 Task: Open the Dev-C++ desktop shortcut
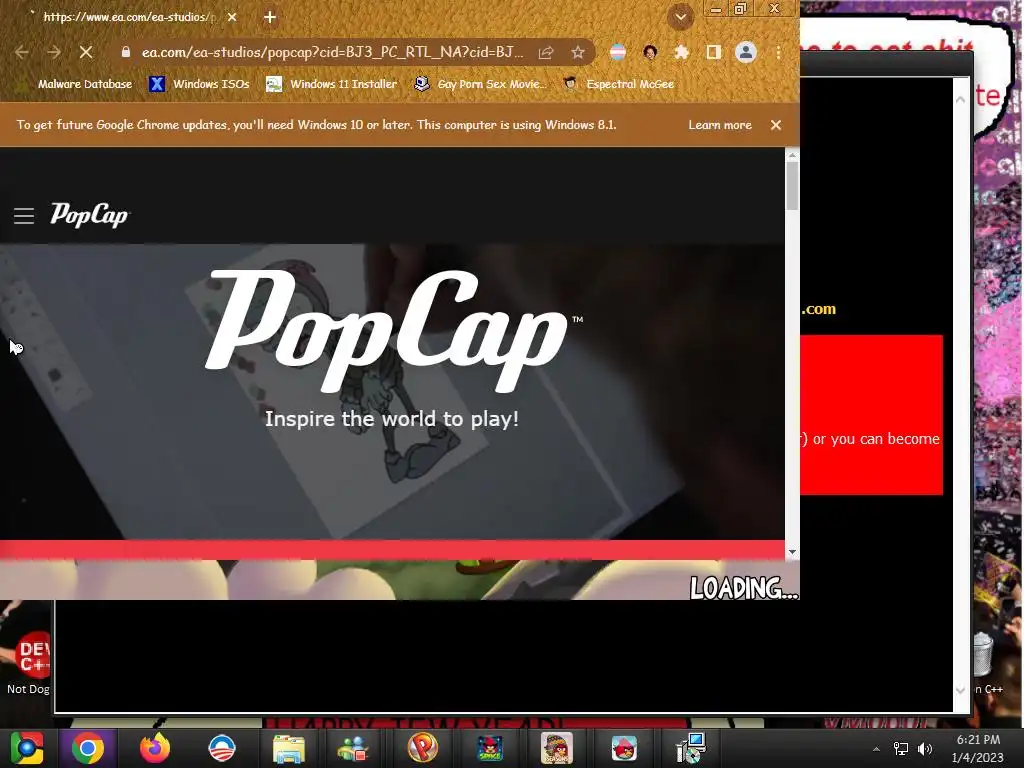pos(31,664)
